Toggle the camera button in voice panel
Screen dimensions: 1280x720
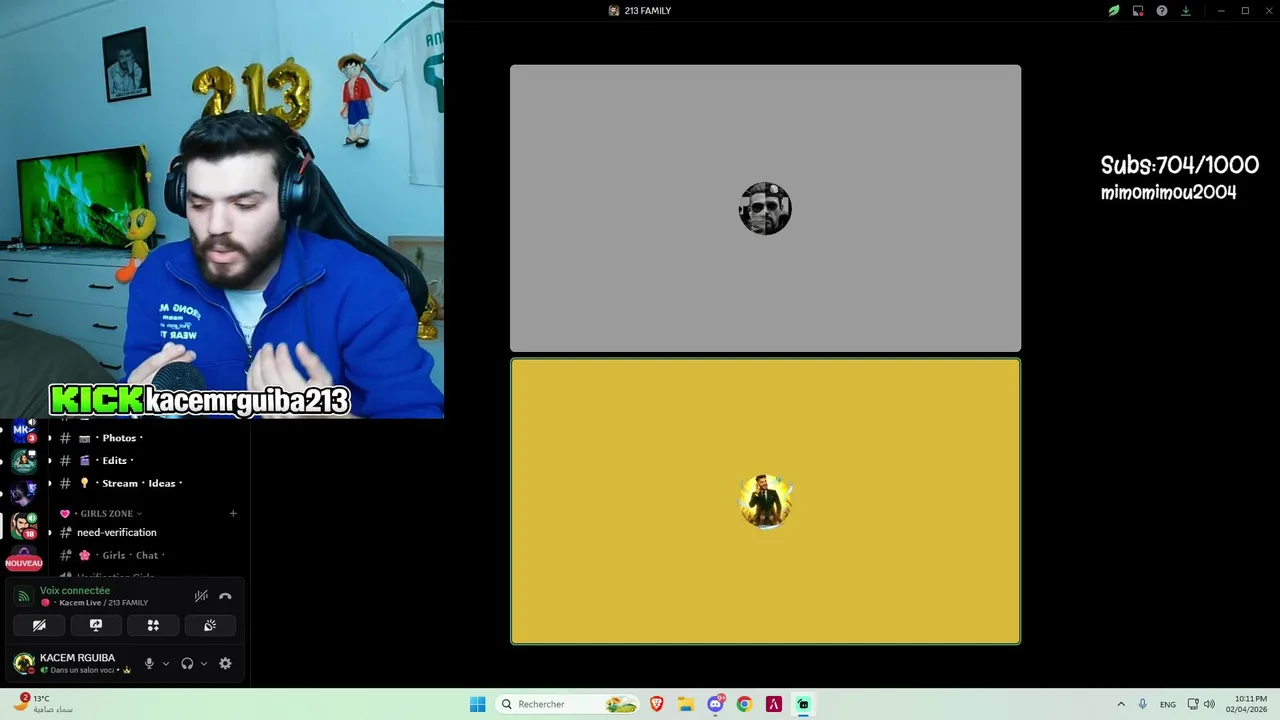39,625
